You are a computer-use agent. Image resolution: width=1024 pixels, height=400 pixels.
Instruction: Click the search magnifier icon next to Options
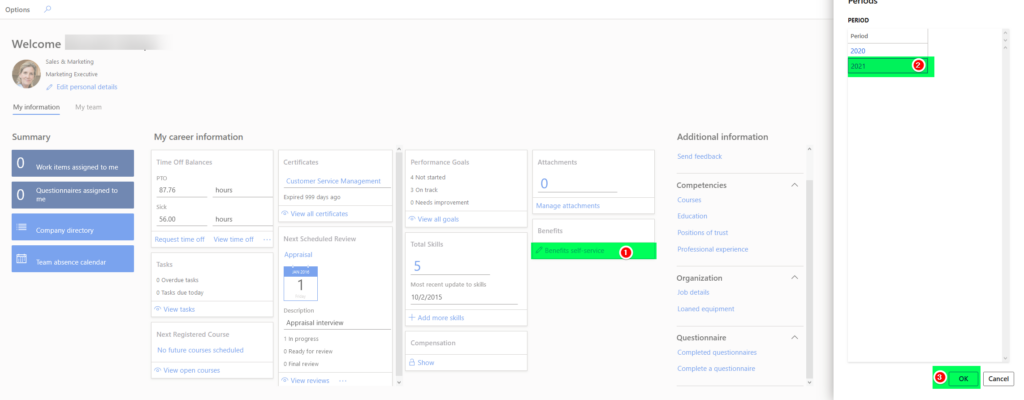pyautogui.click(x=47, y=9)
